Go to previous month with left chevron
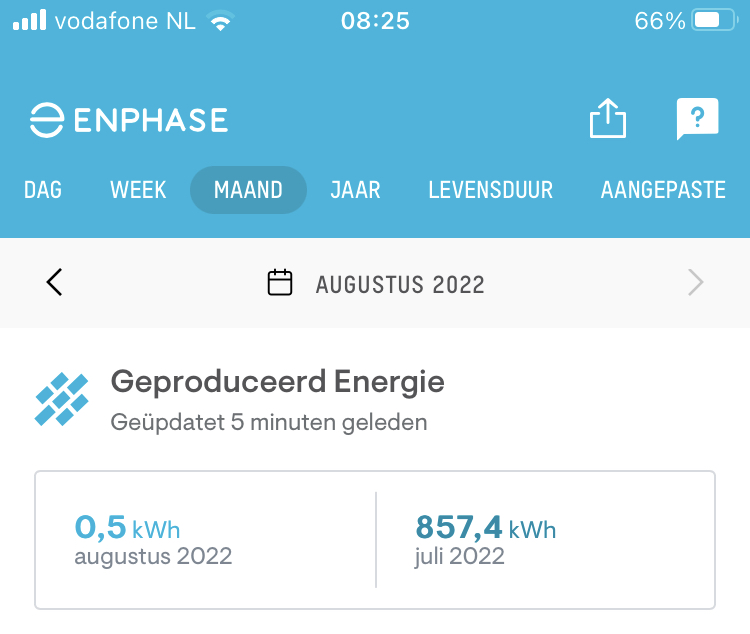 (55, 283)
